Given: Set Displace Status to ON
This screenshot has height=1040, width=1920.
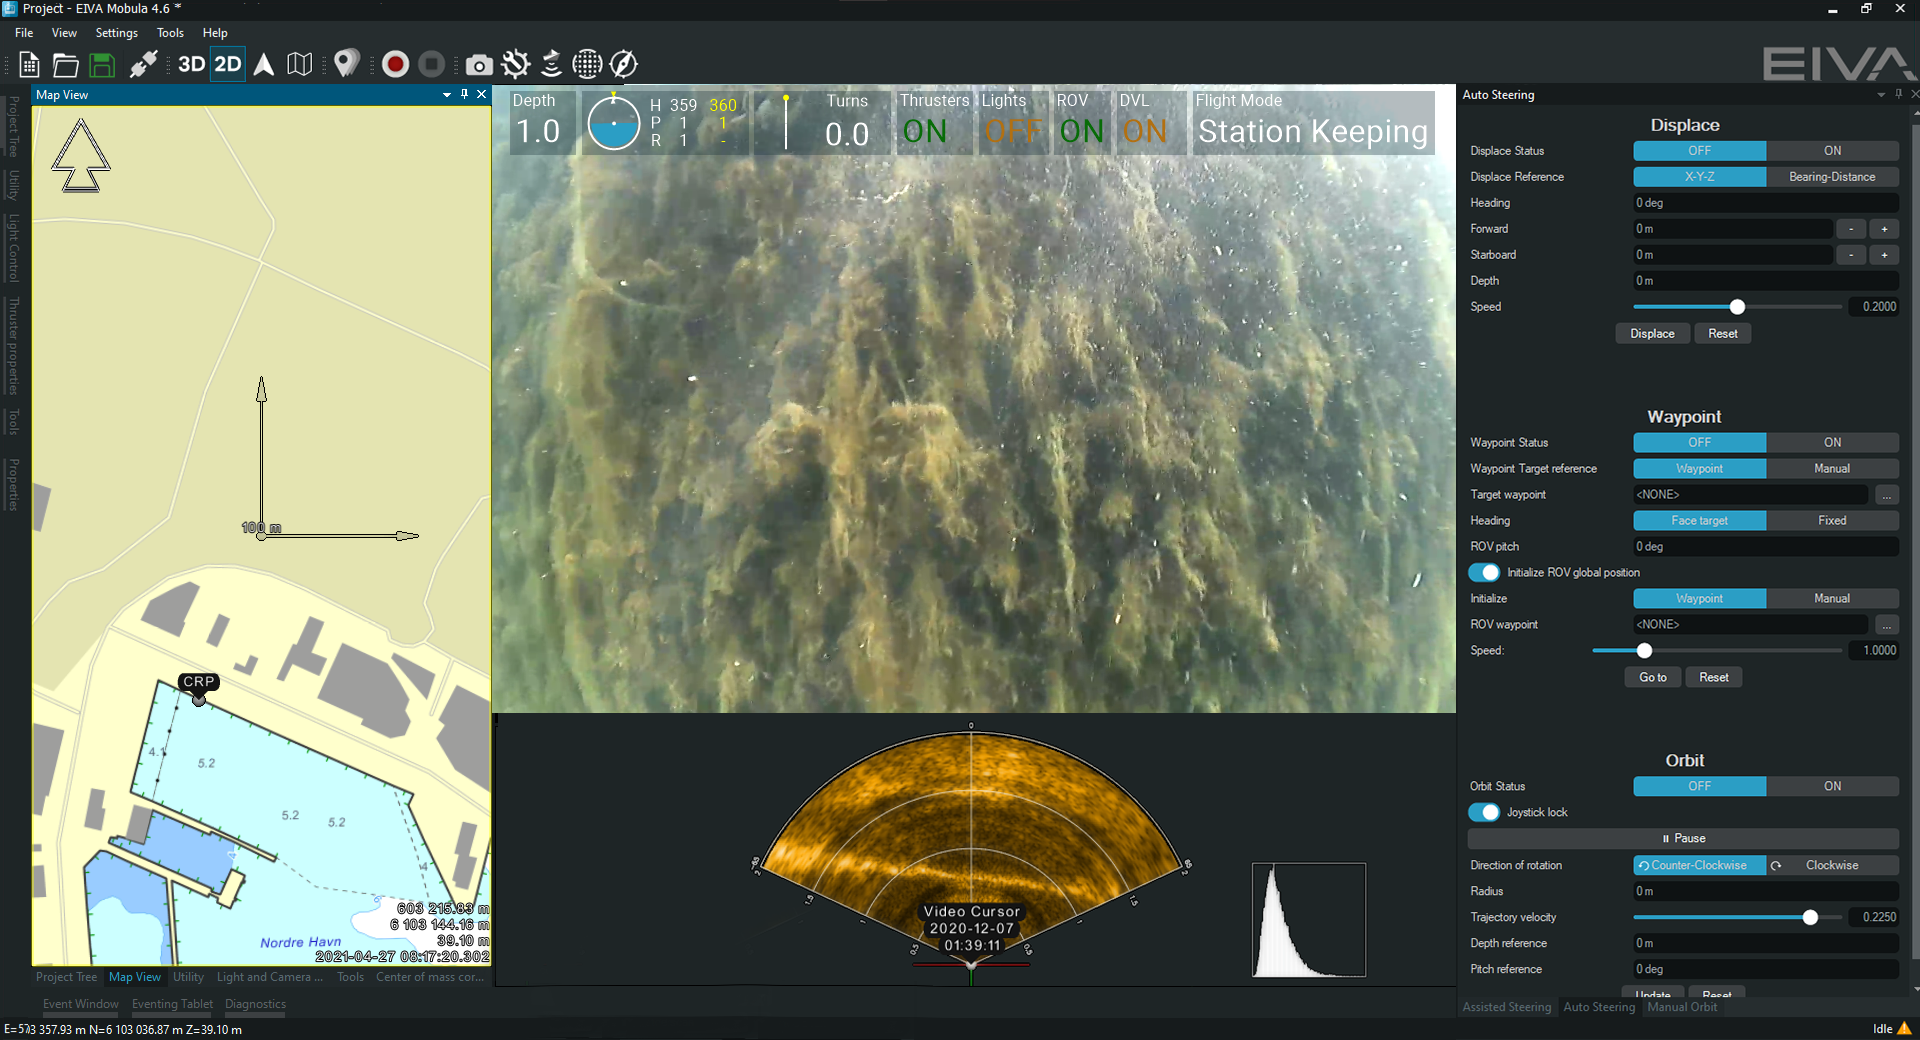Looking at the screenshot, I should click(1832, 151).
